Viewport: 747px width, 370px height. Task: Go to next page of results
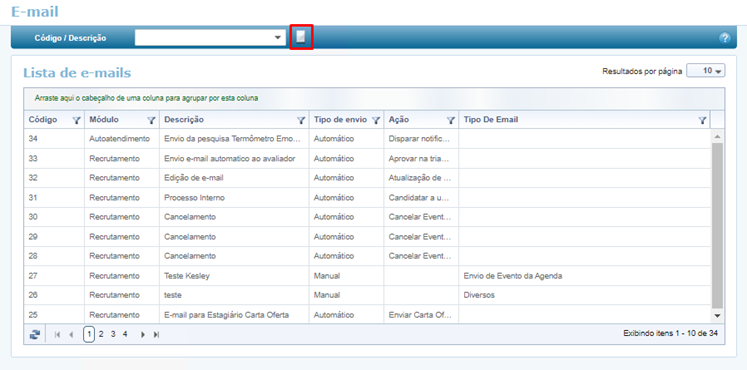[x=142, y=335]
